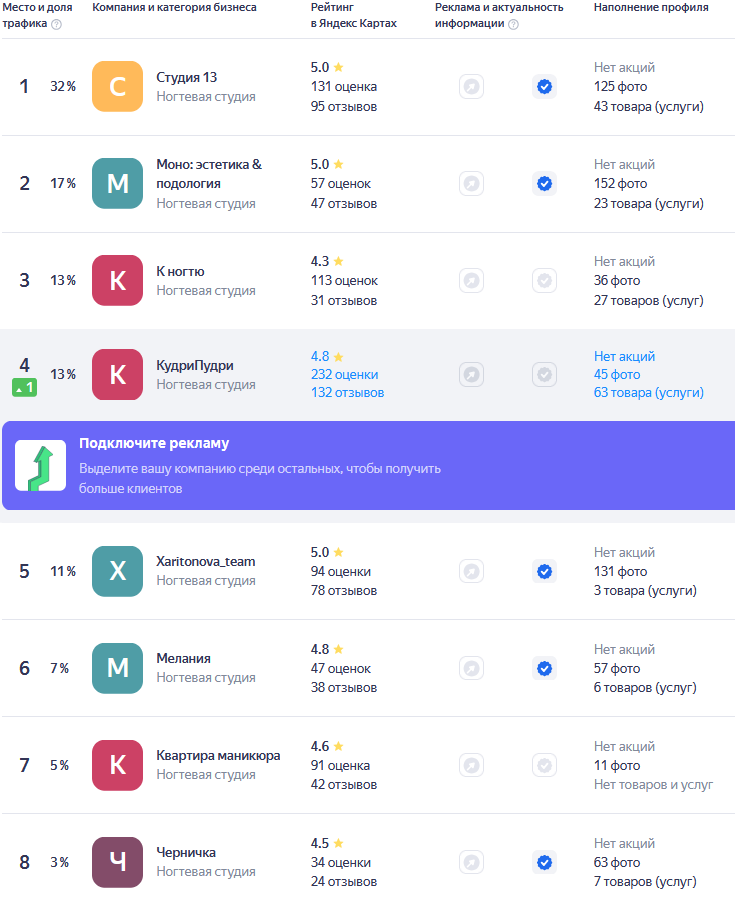The image size is (735, 902).
Task: Open the Квартира маникюра company name
Action: 218,755
